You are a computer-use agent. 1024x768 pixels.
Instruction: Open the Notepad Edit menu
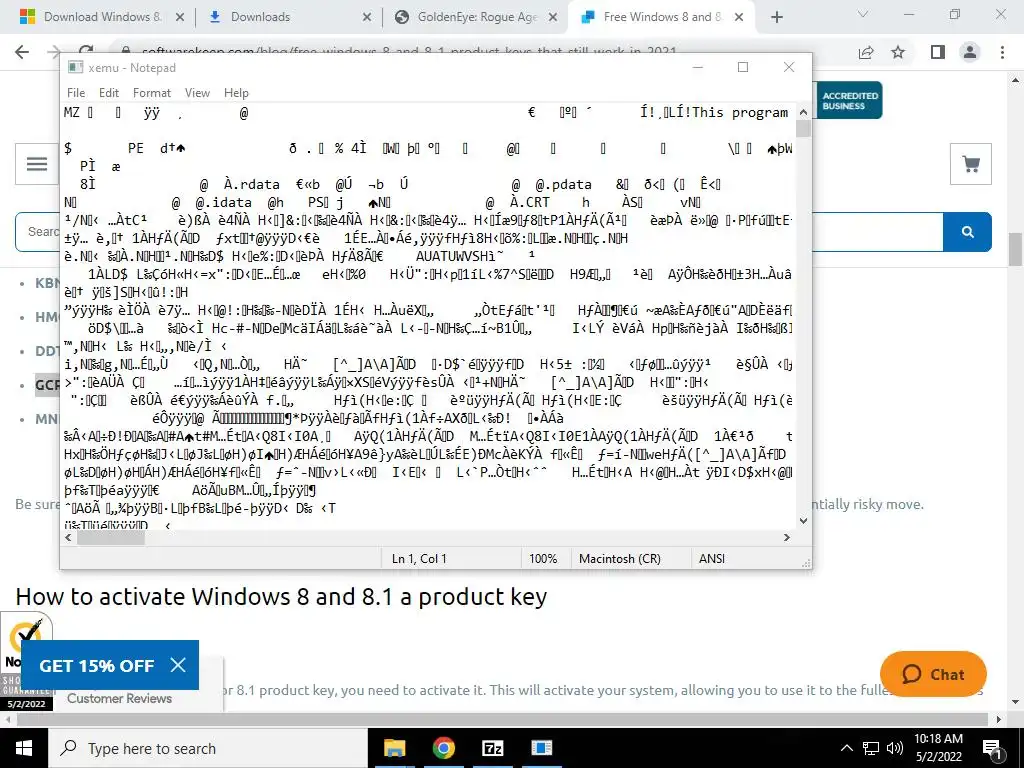108,93
